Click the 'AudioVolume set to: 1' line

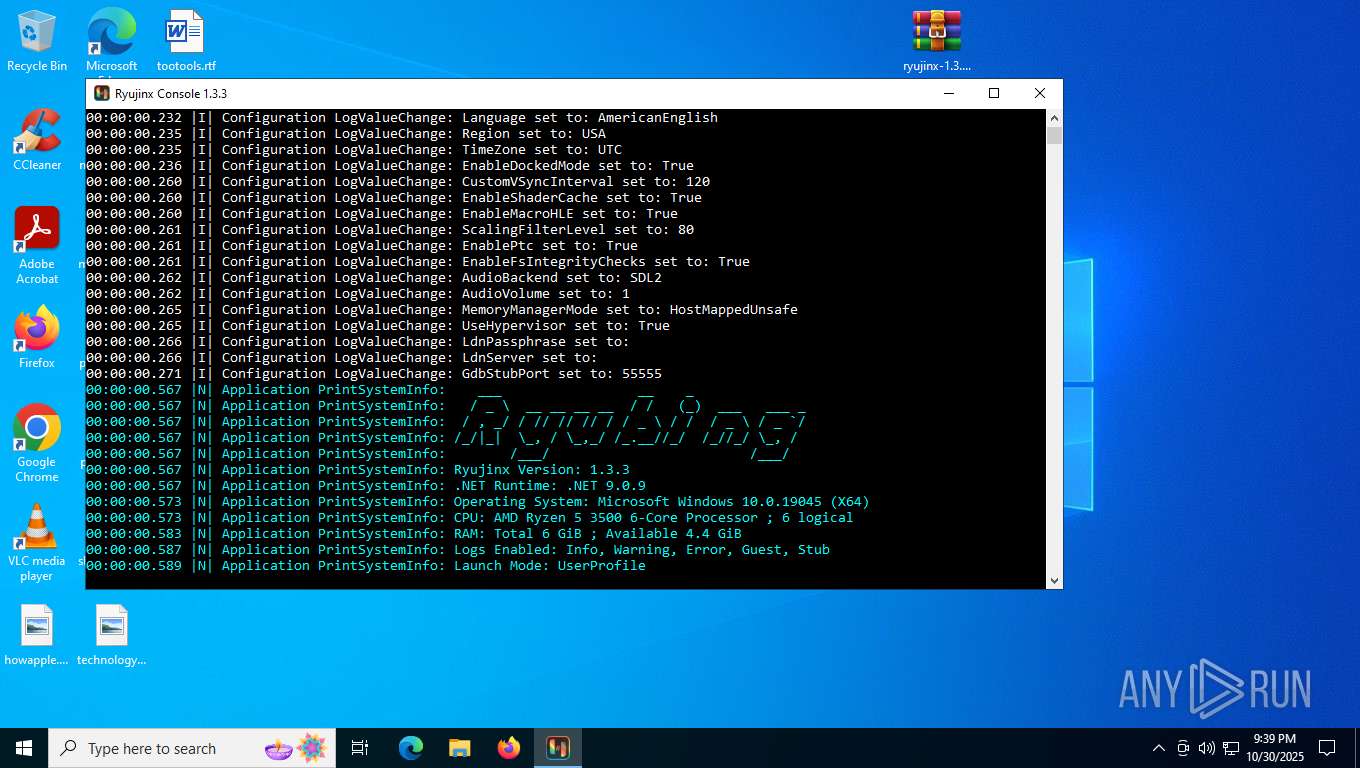click(x=358, y=294)
